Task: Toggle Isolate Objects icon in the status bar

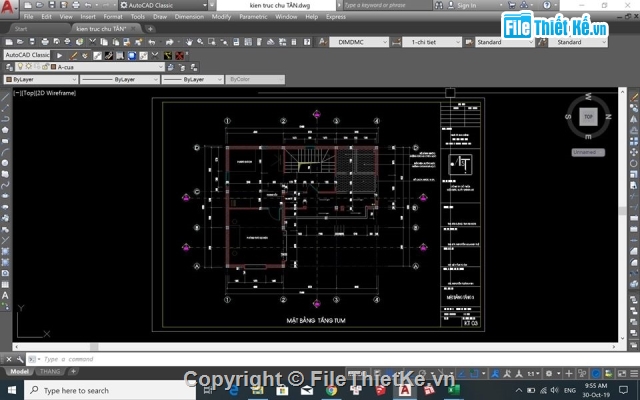Action: click(x=609, y=373)
